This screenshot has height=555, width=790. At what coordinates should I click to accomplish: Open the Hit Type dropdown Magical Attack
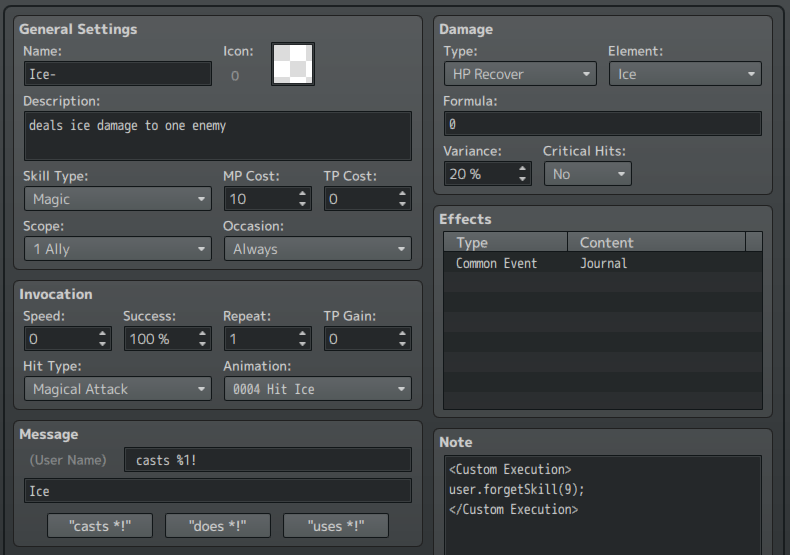pos(118,389)
